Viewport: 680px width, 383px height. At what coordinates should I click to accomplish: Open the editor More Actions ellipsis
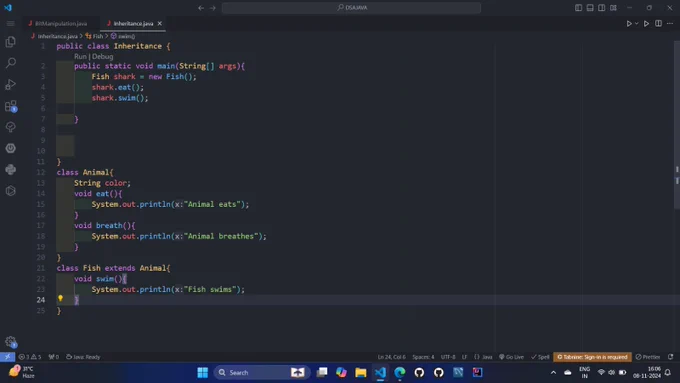[670, 23]
